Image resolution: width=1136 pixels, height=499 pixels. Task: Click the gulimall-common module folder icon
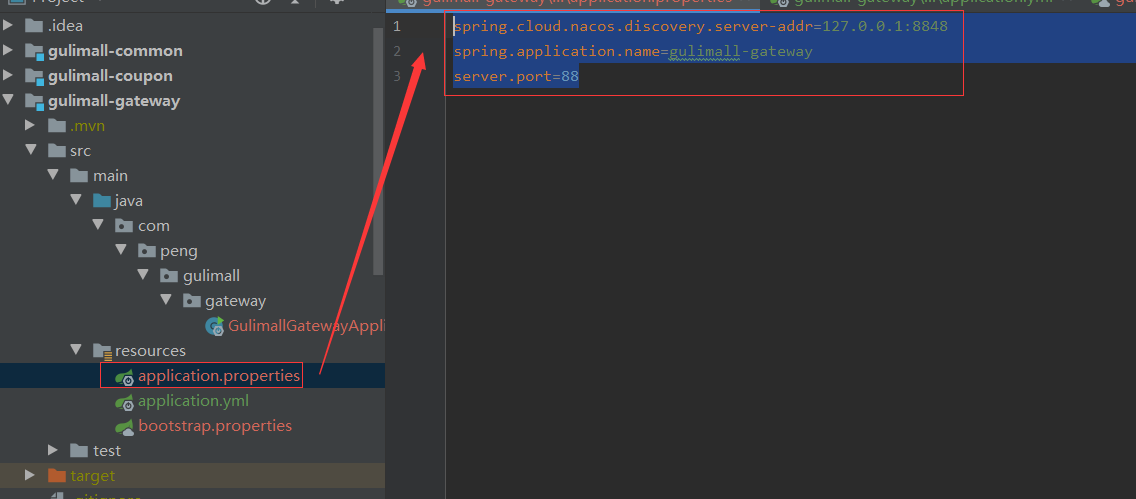[34, 51]
